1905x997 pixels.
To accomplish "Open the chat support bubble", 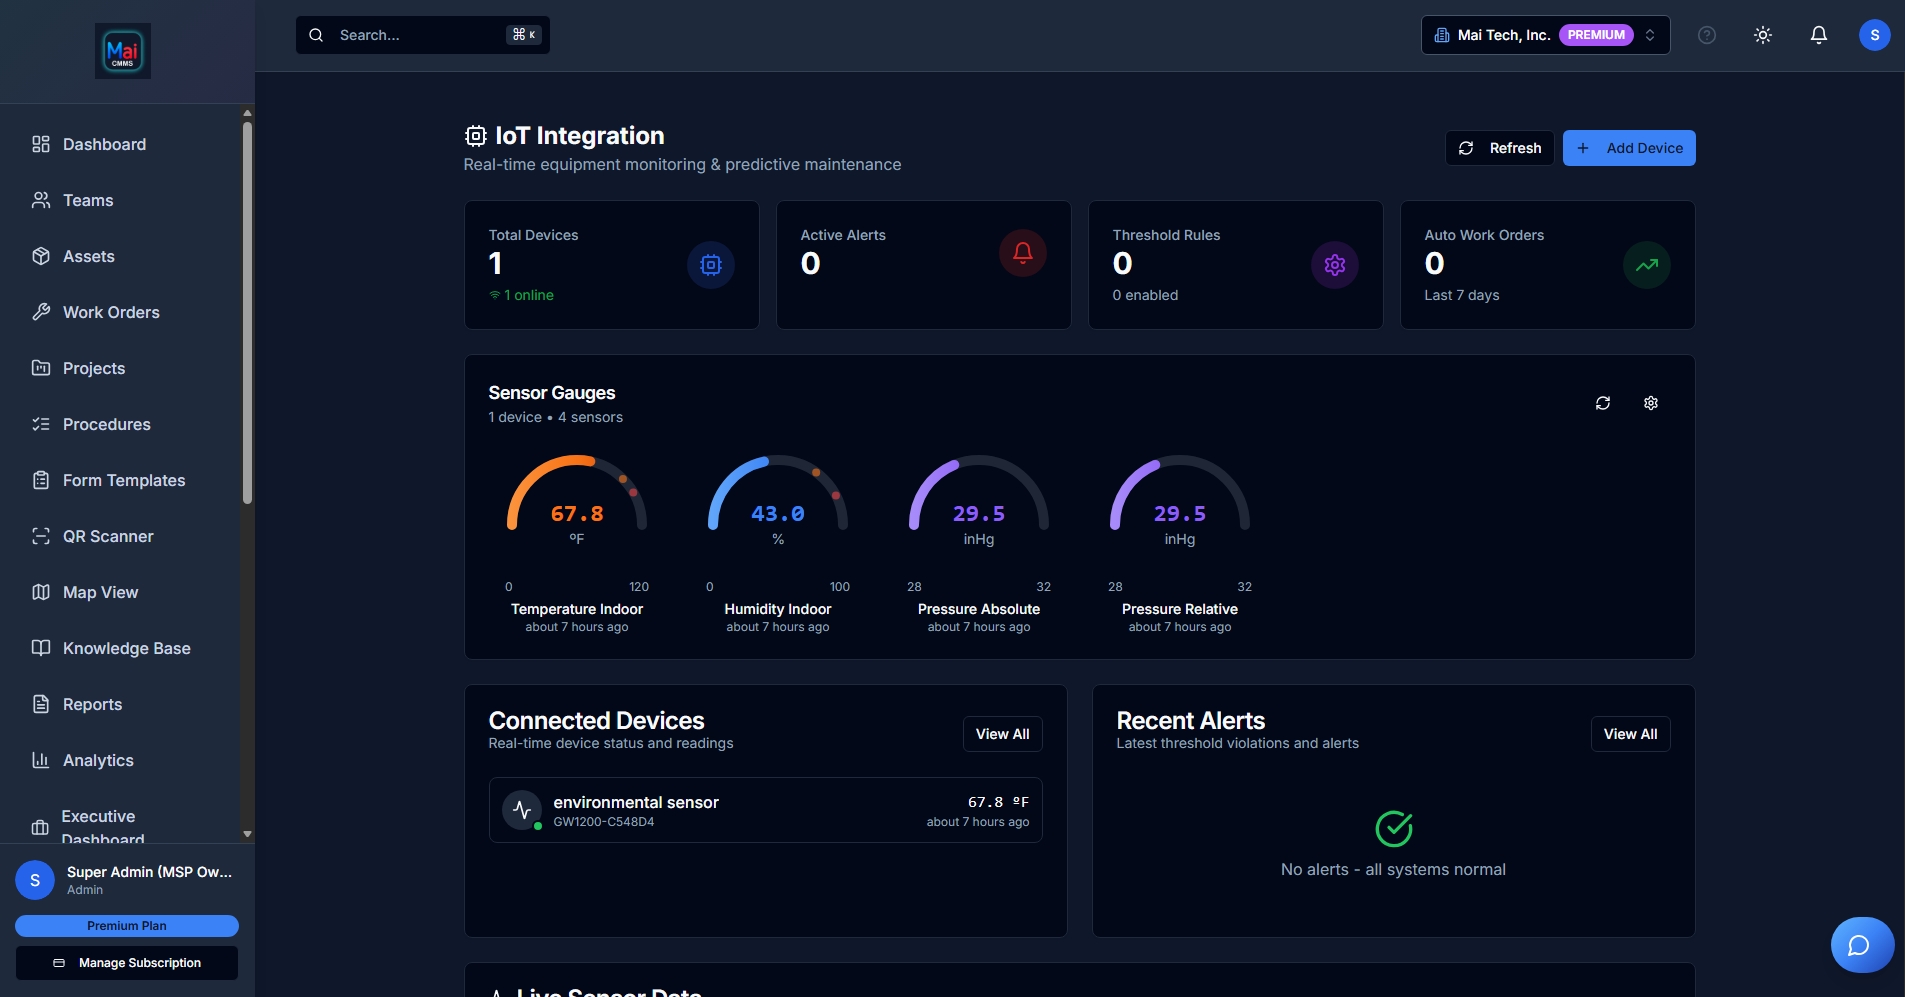I will coord(1861,944).
